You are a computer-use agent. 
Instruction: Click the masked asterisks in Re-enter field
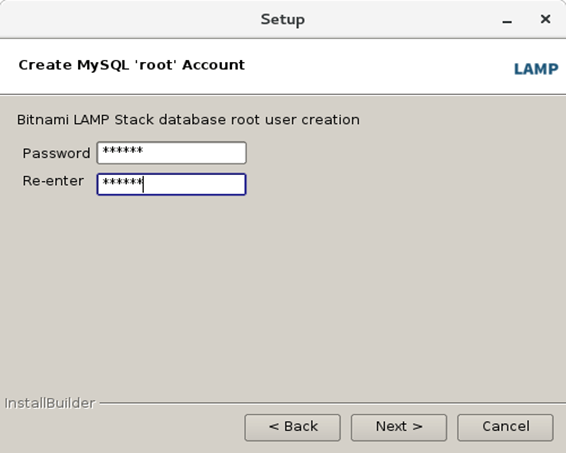(123, 182)
